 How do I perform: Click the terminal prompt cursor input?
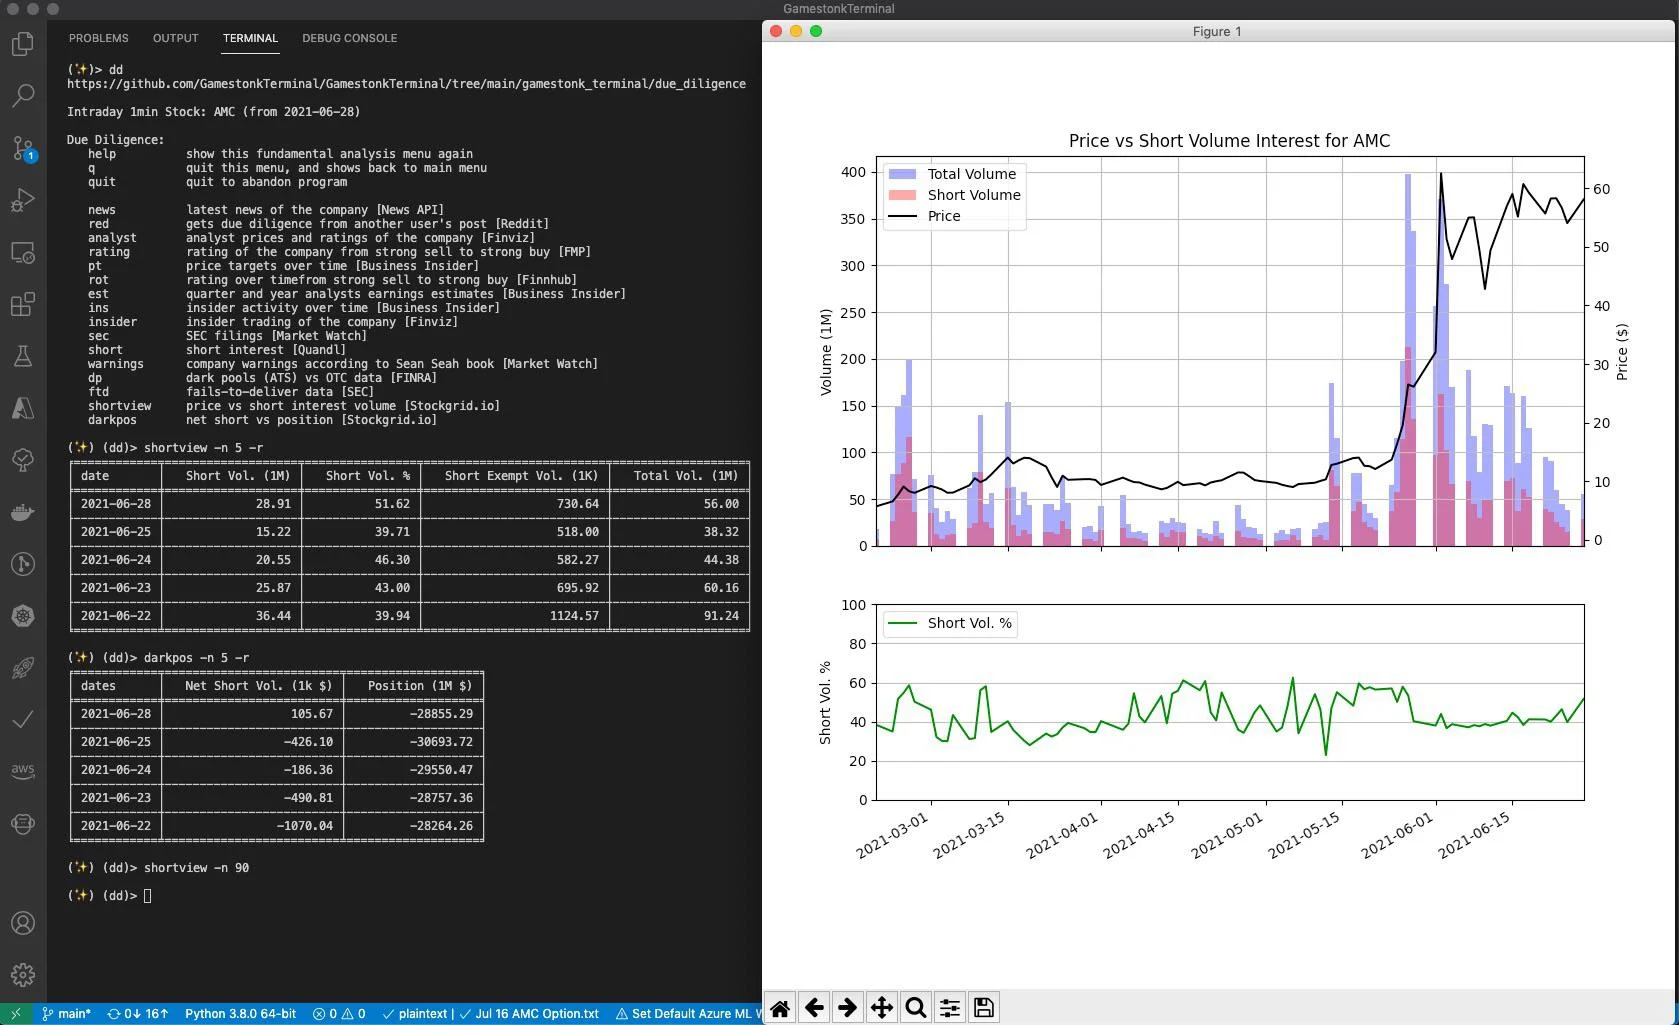[147, 896]
